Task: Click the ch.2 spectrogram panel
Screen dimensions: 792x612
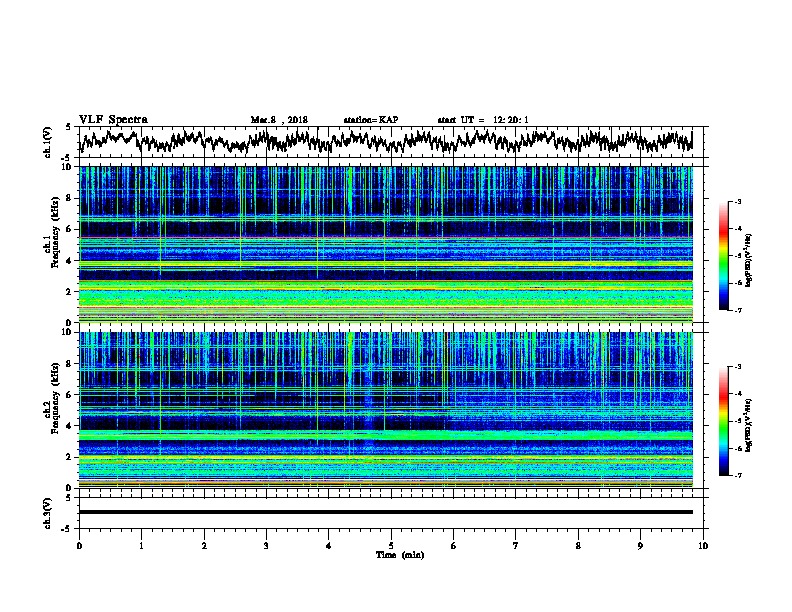Action: coord(386,410)
